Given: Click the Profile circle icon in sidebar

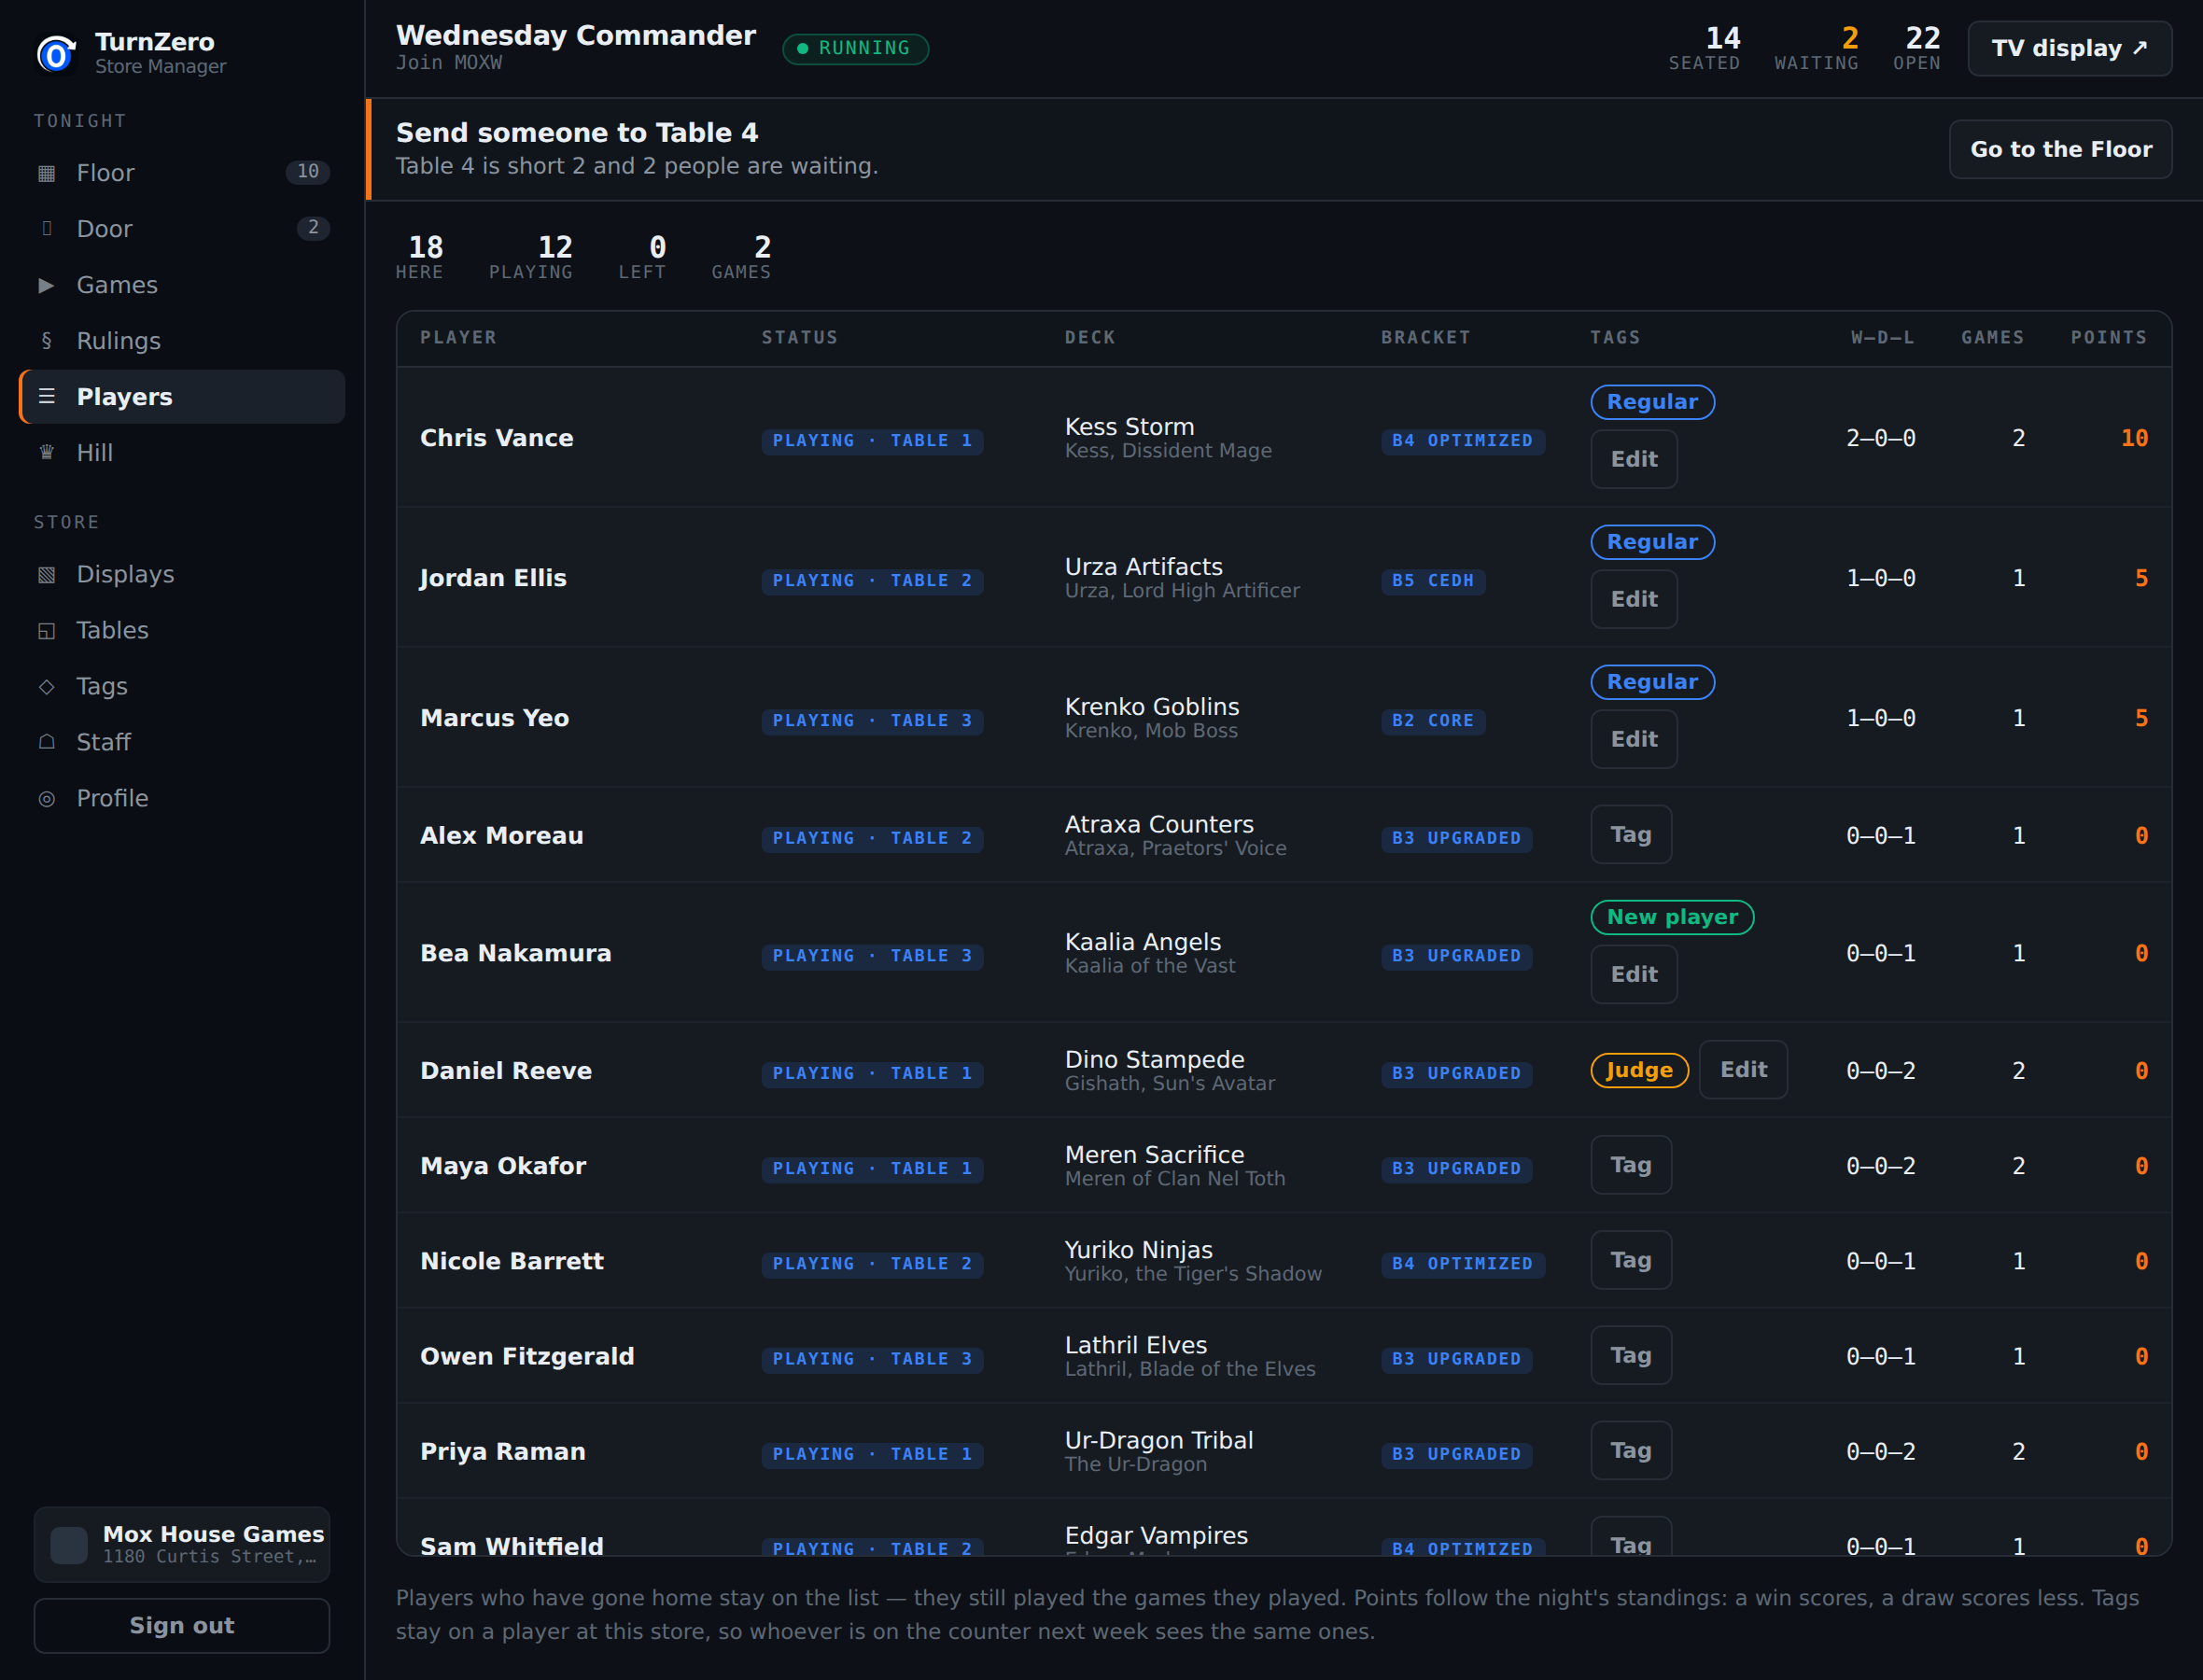Looking at the screenshot, I should tap(46, 799).
